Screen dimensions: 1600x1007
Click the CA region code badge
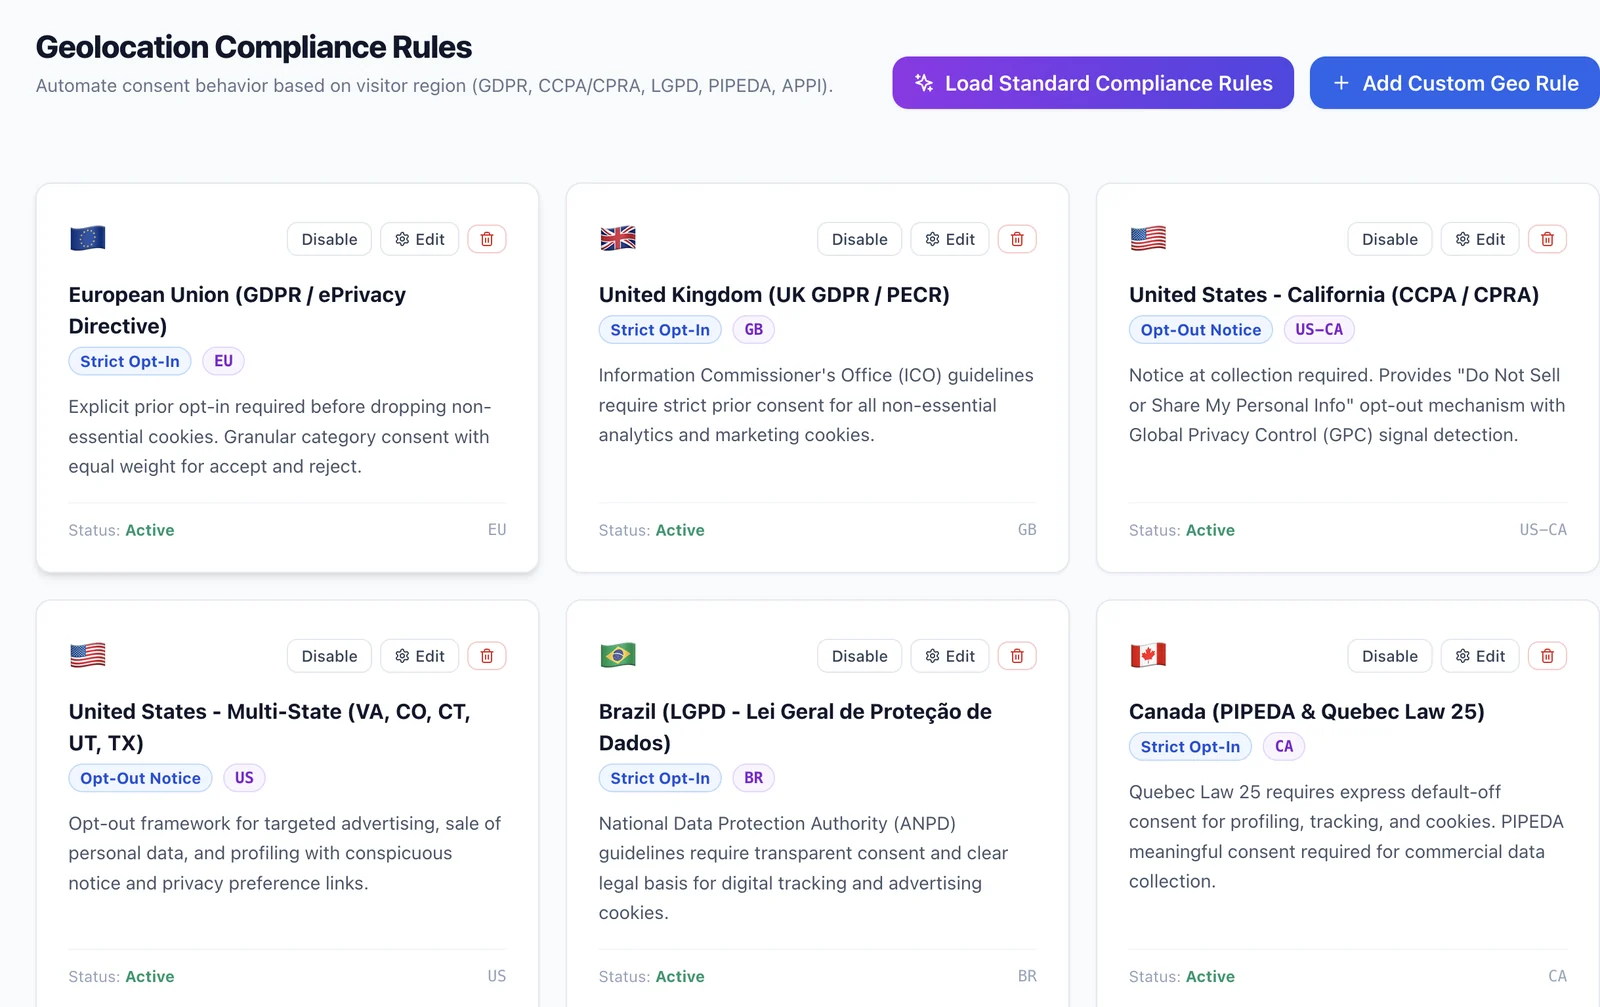click(1284, 747)
